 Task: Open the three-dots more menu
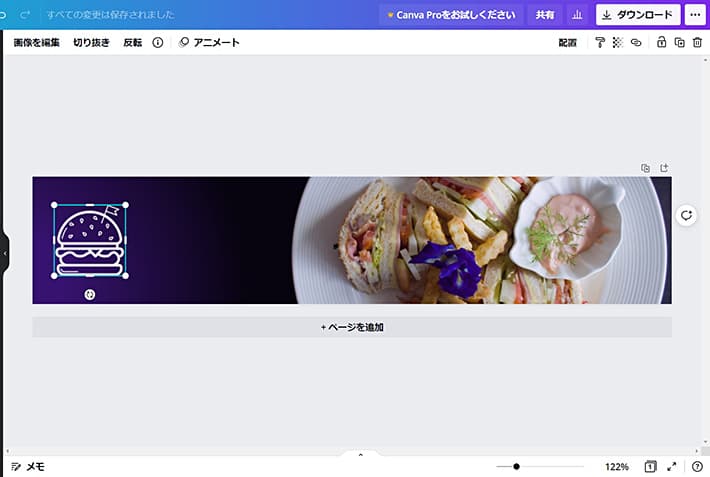pos(695,15)
